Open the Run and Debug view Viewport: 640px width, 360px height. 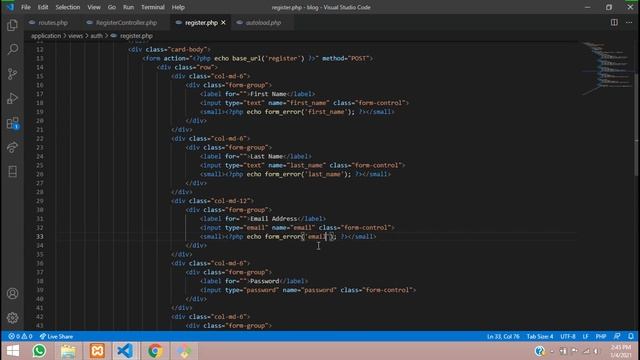12,98
